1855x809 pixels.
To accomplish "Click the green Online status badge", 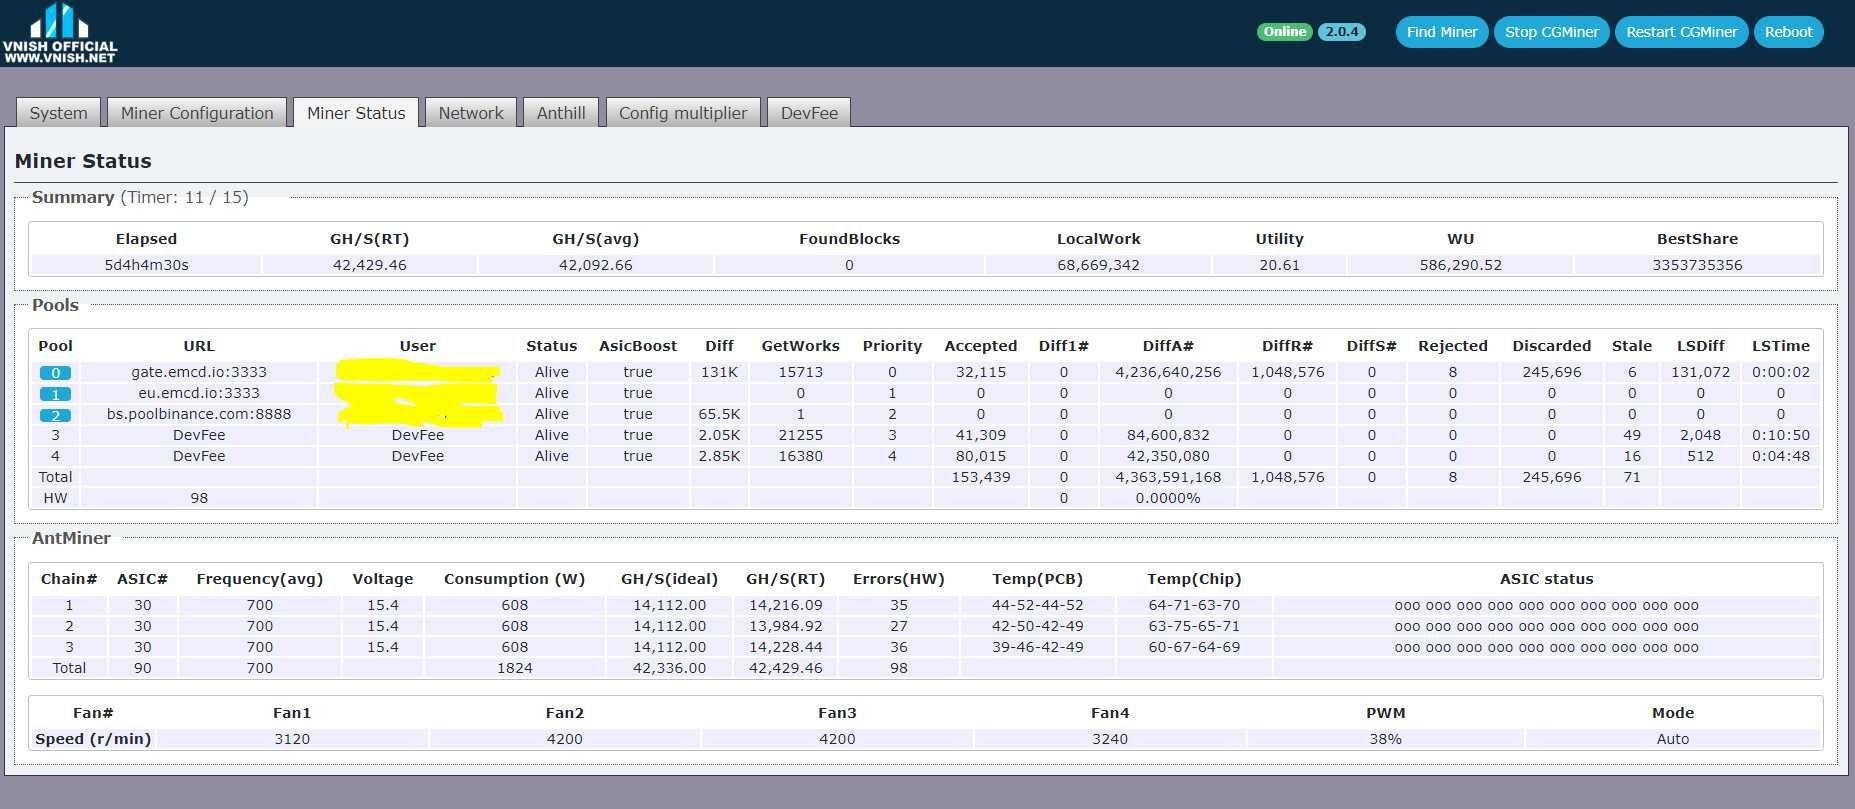I will [1284, 32].
